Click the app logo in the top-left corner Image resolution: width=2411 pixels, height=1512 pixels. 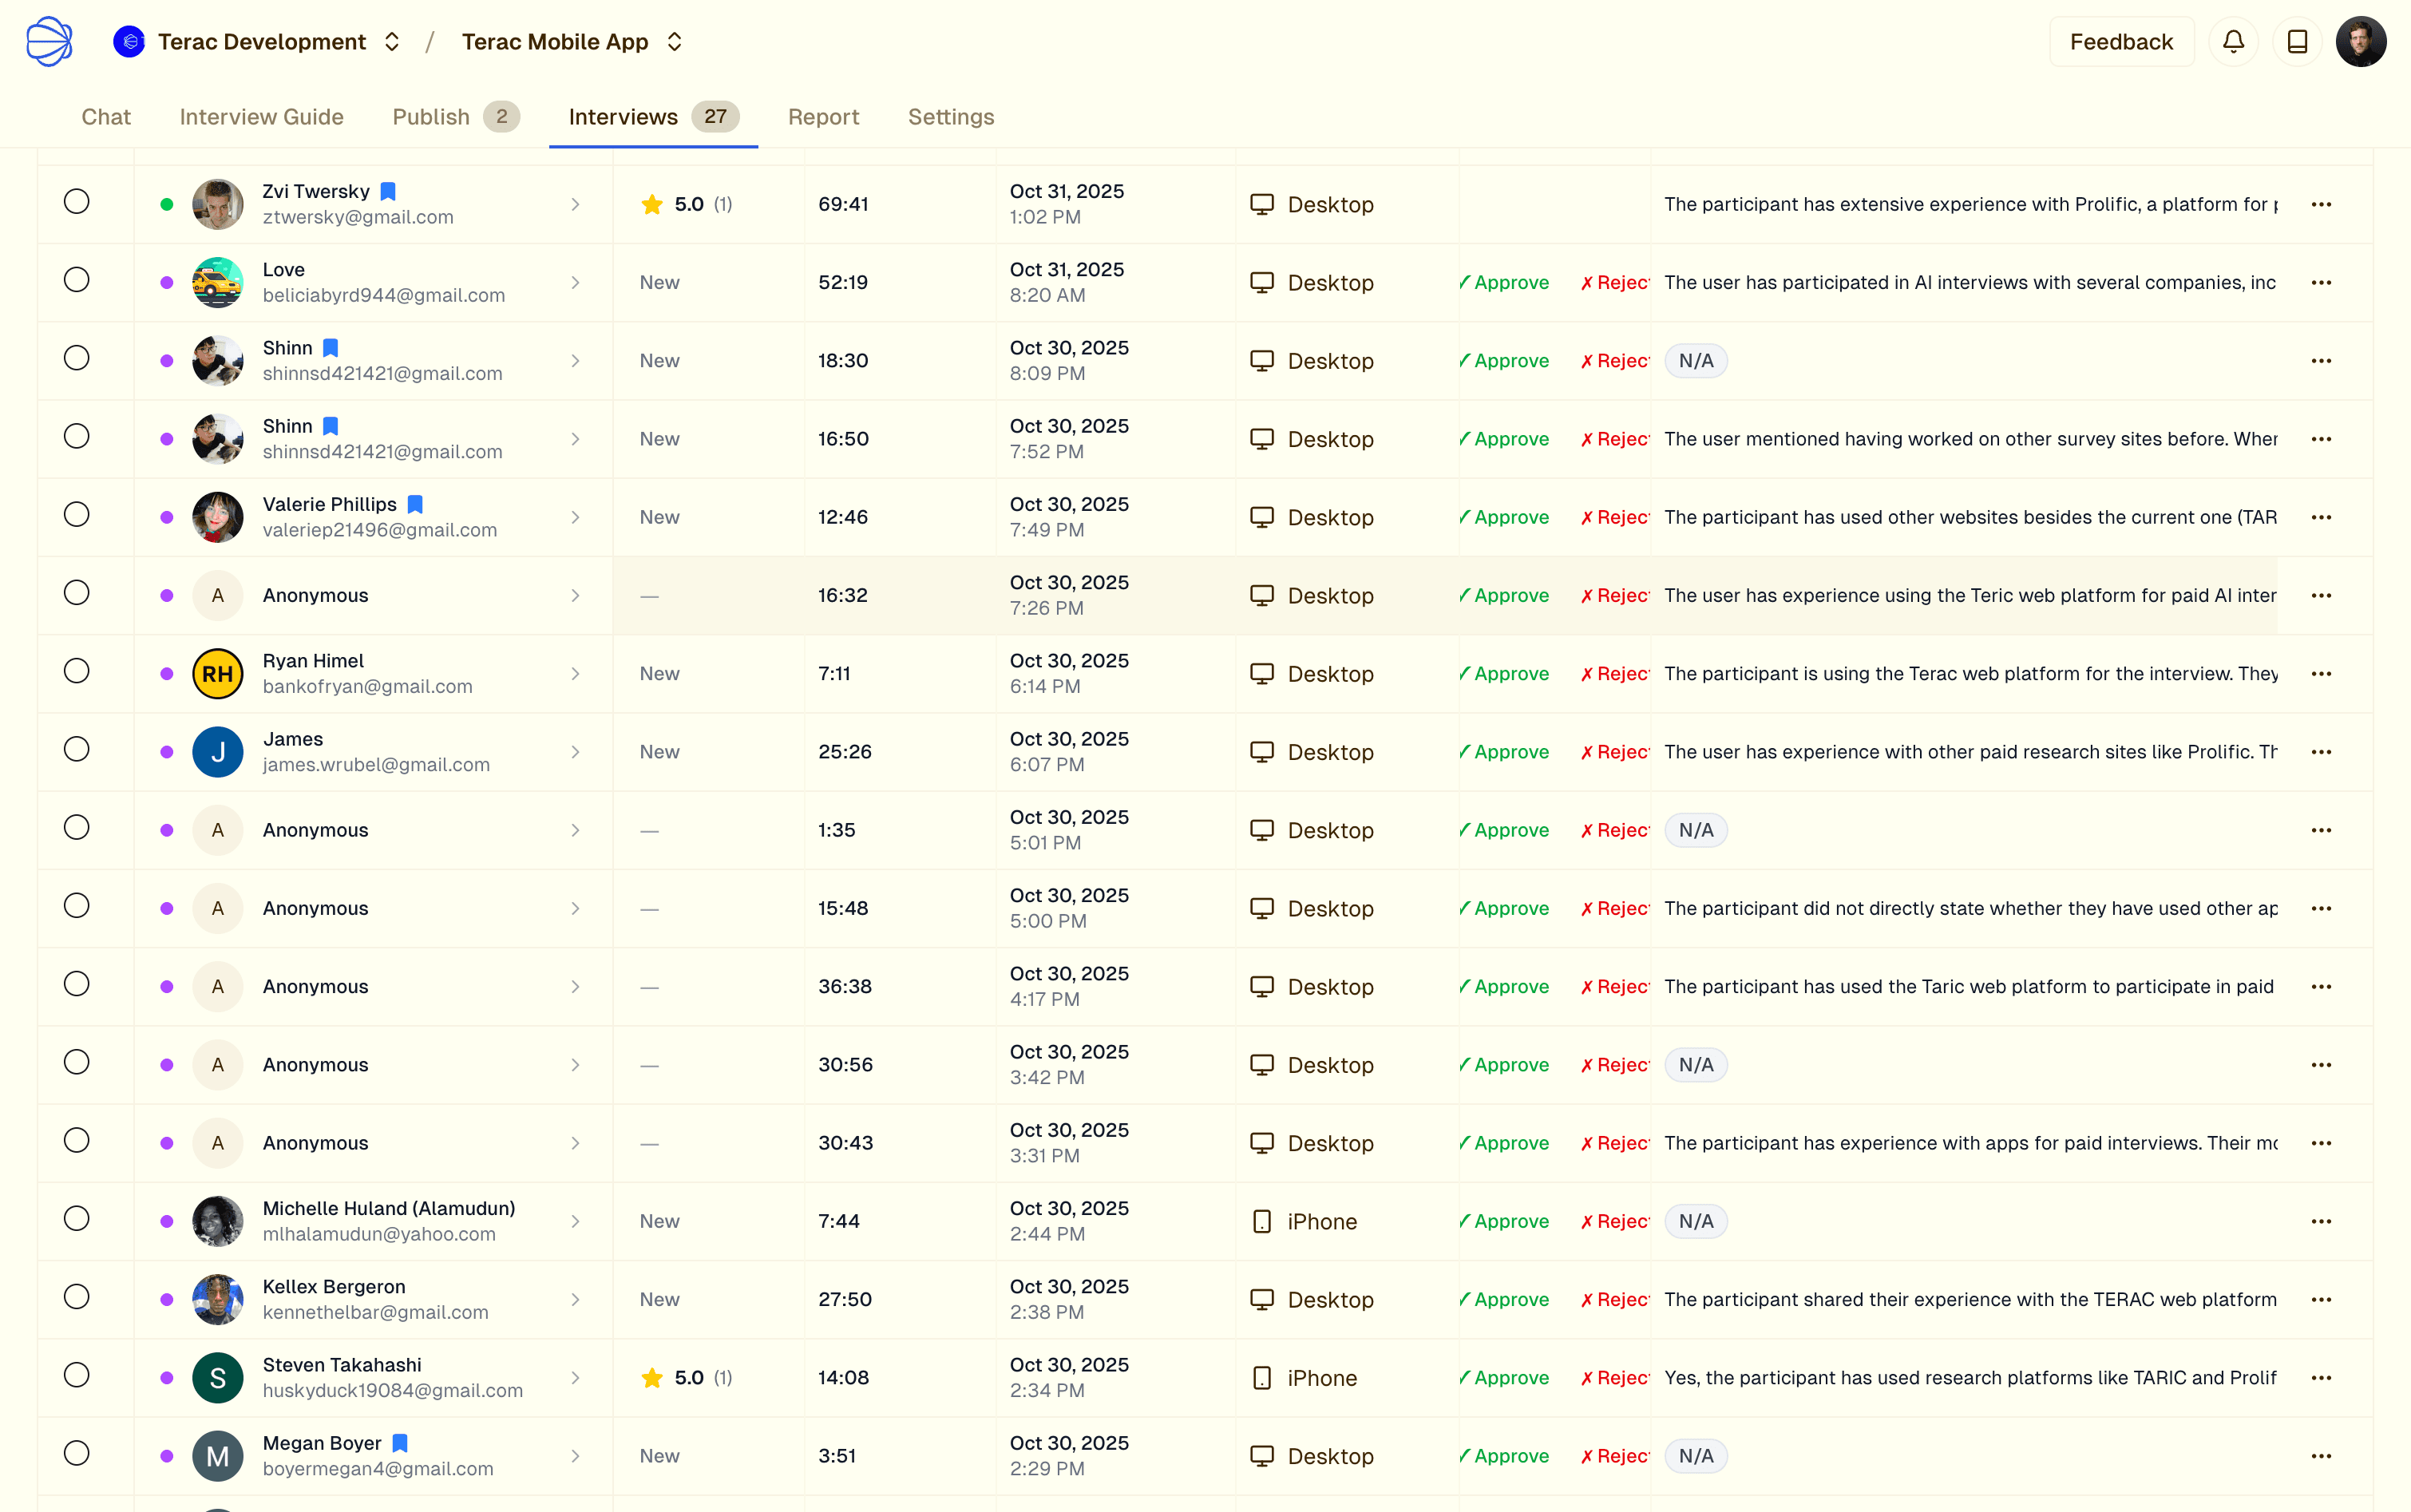point(49,41)
